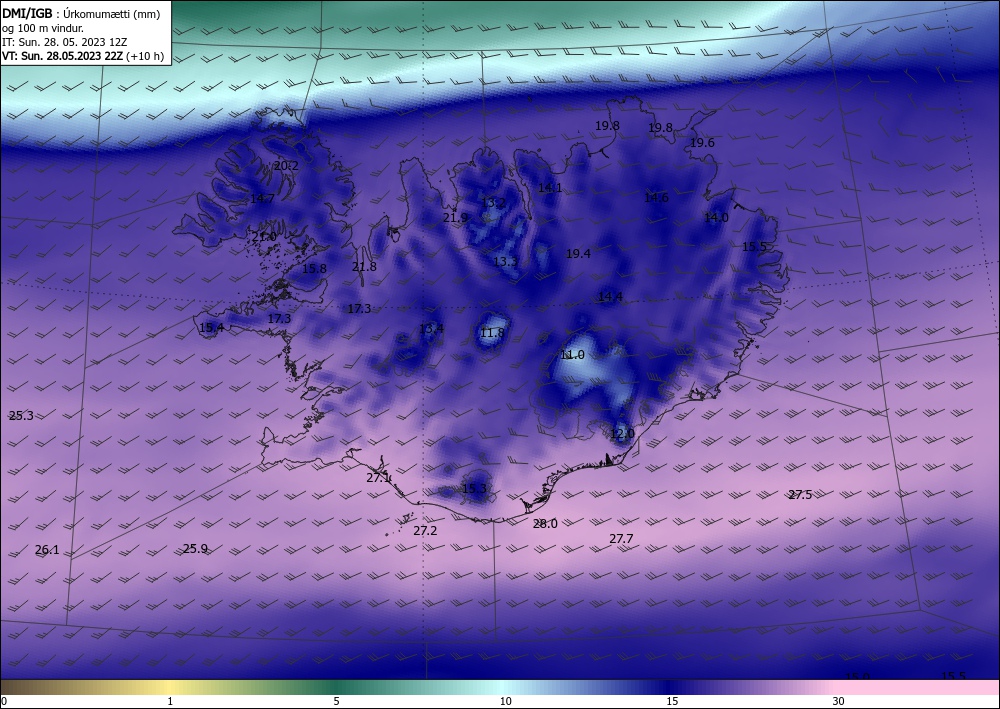This screenshot has width=1000, height=709.
Task: Click the 19.4 value on the map
Action: [x=578, y=254]
